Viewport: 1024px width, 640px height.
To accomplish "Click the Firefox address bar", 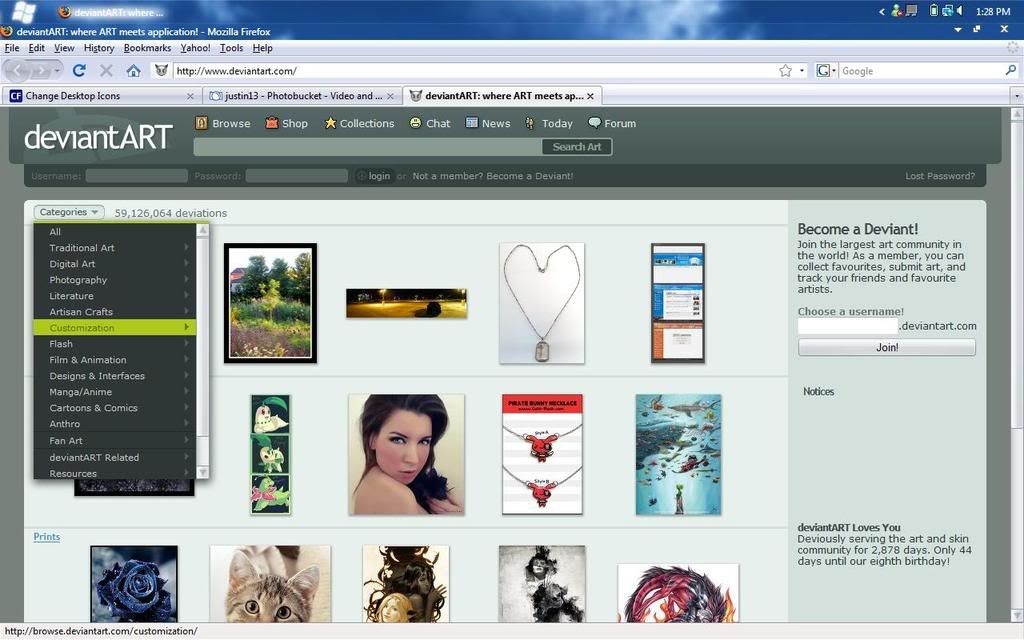I will (x=474, y=71).
